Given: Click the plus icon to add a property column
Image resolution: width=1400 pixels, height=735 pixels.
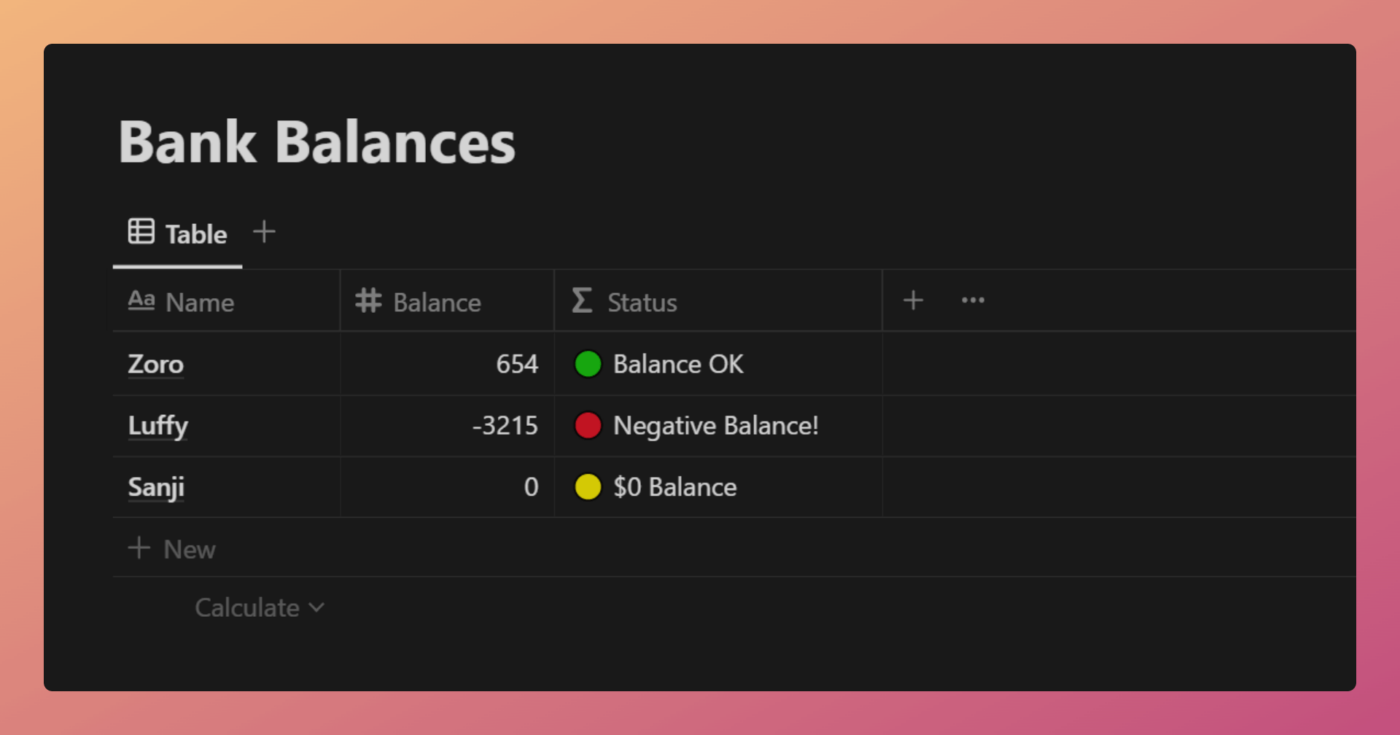Looking at the screenshot, I should point(913,301).
